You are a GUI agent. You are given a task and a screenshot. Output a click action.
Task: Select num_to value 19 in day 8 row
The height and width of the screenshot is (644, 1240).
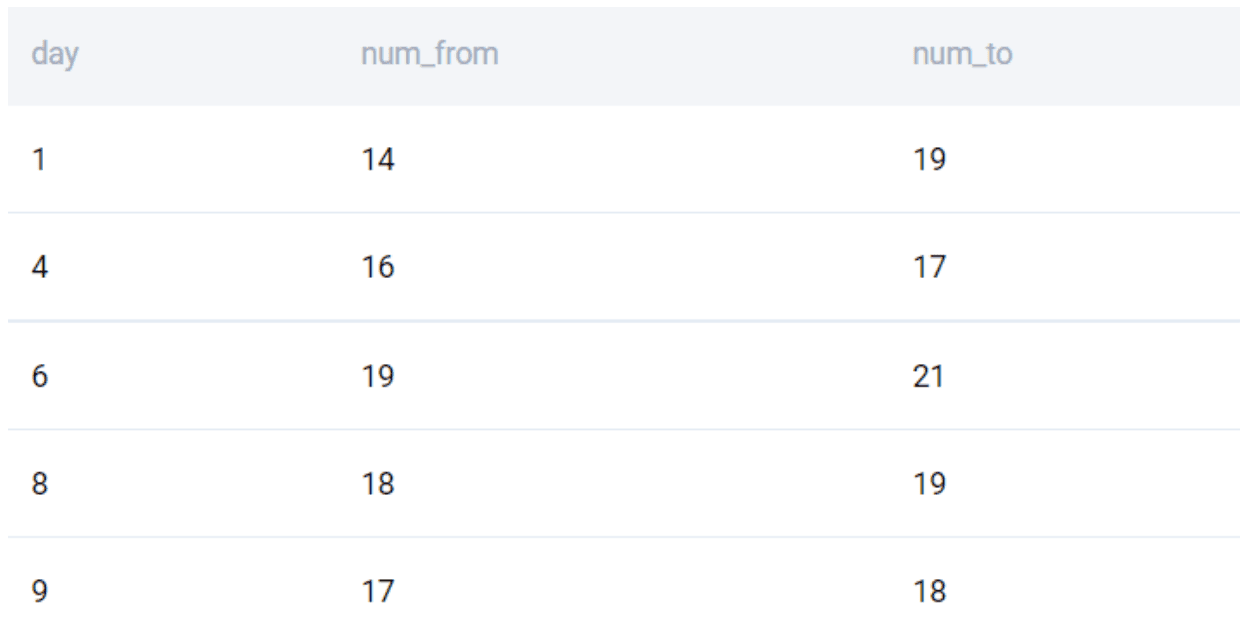click(x=929, y=485)
